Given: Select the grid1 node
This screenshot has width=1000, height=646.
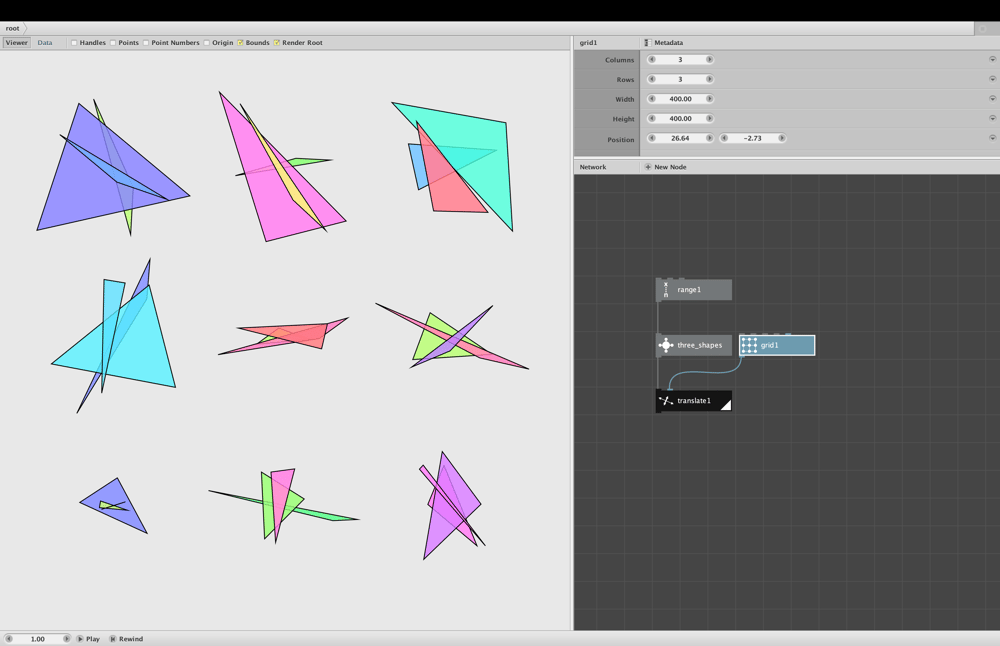Looking at the screenshot, I should pos(777,345).
